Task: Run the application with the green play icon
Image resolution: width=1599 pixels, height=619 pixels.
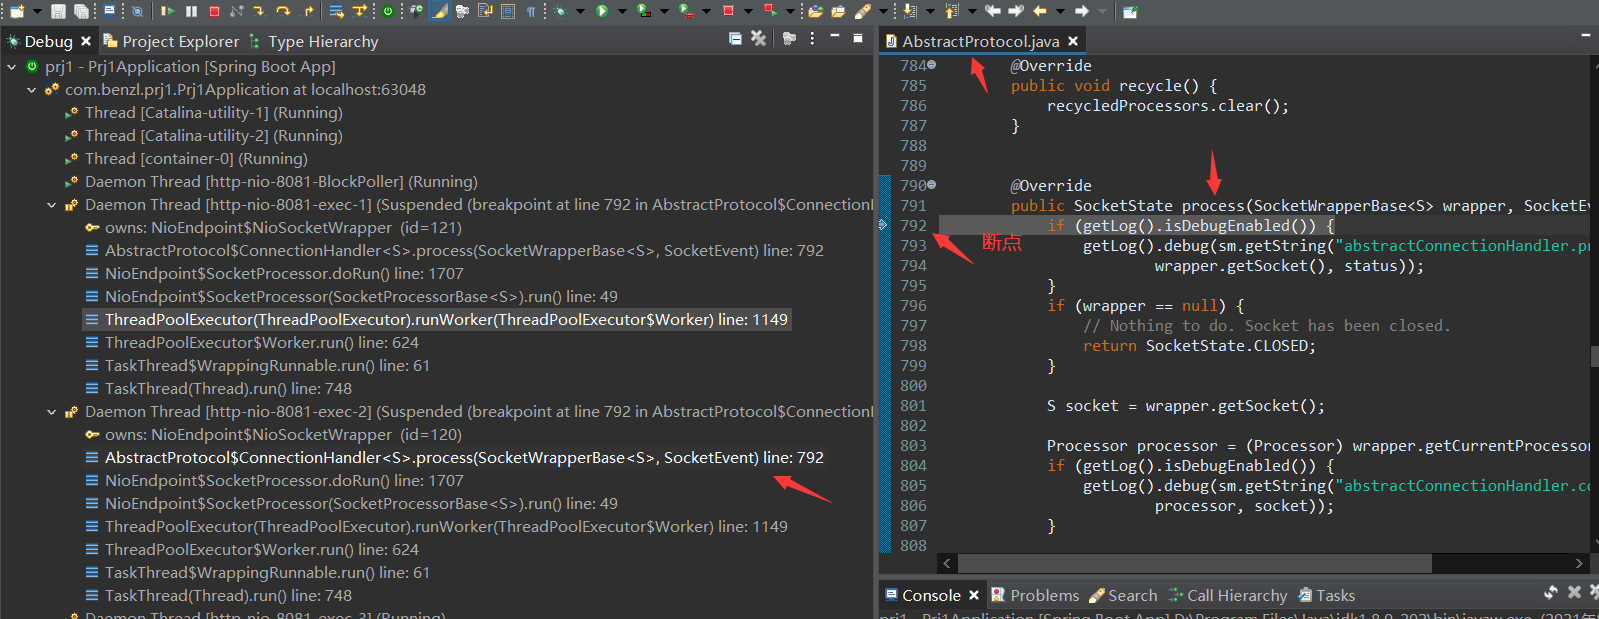Action: [x=602, y=11]
